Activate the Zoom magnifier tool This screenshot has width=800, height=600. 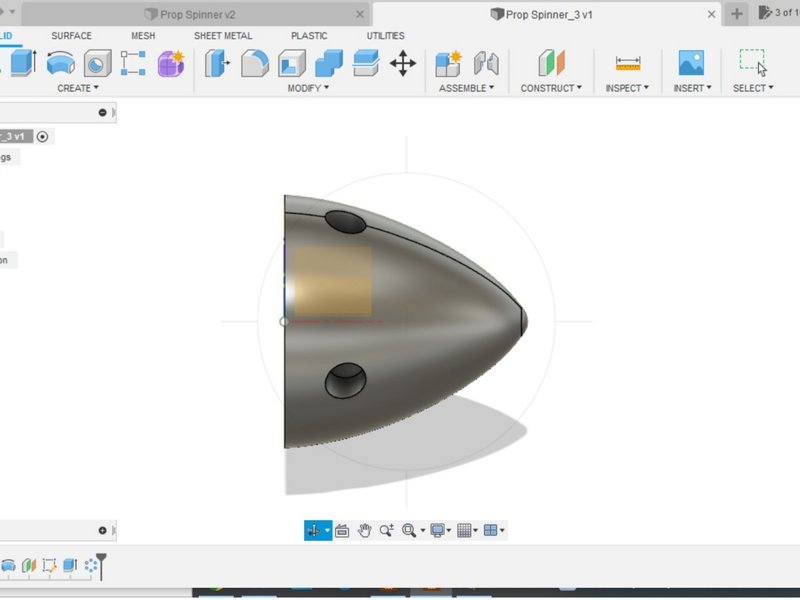coord(386,531)
